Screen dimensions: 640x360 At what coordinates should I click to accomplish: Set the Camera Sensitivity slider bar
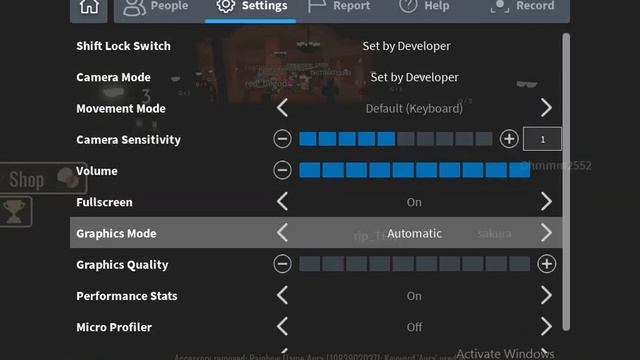(x=396, y=139)
